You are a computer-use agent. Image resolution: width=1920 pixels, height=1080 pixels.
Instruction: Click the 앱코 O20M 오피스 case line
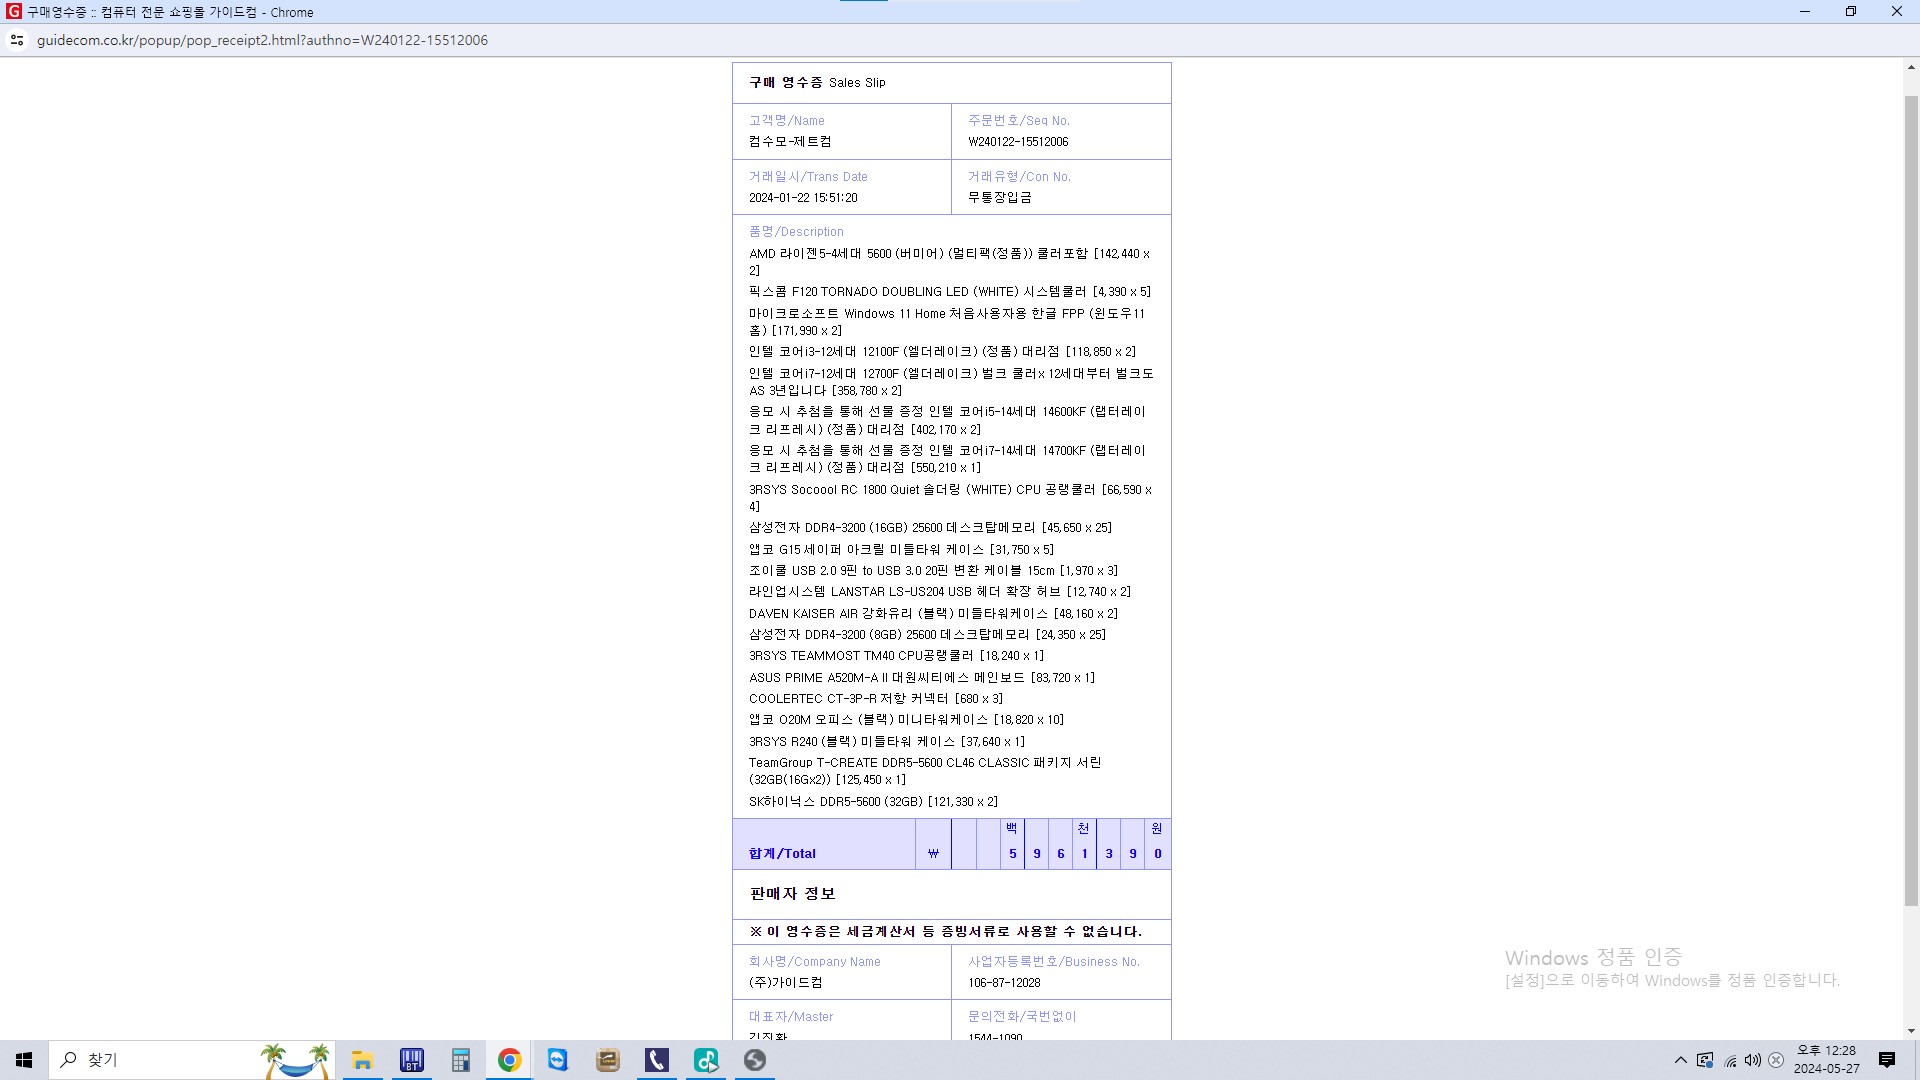click(906, 720)
